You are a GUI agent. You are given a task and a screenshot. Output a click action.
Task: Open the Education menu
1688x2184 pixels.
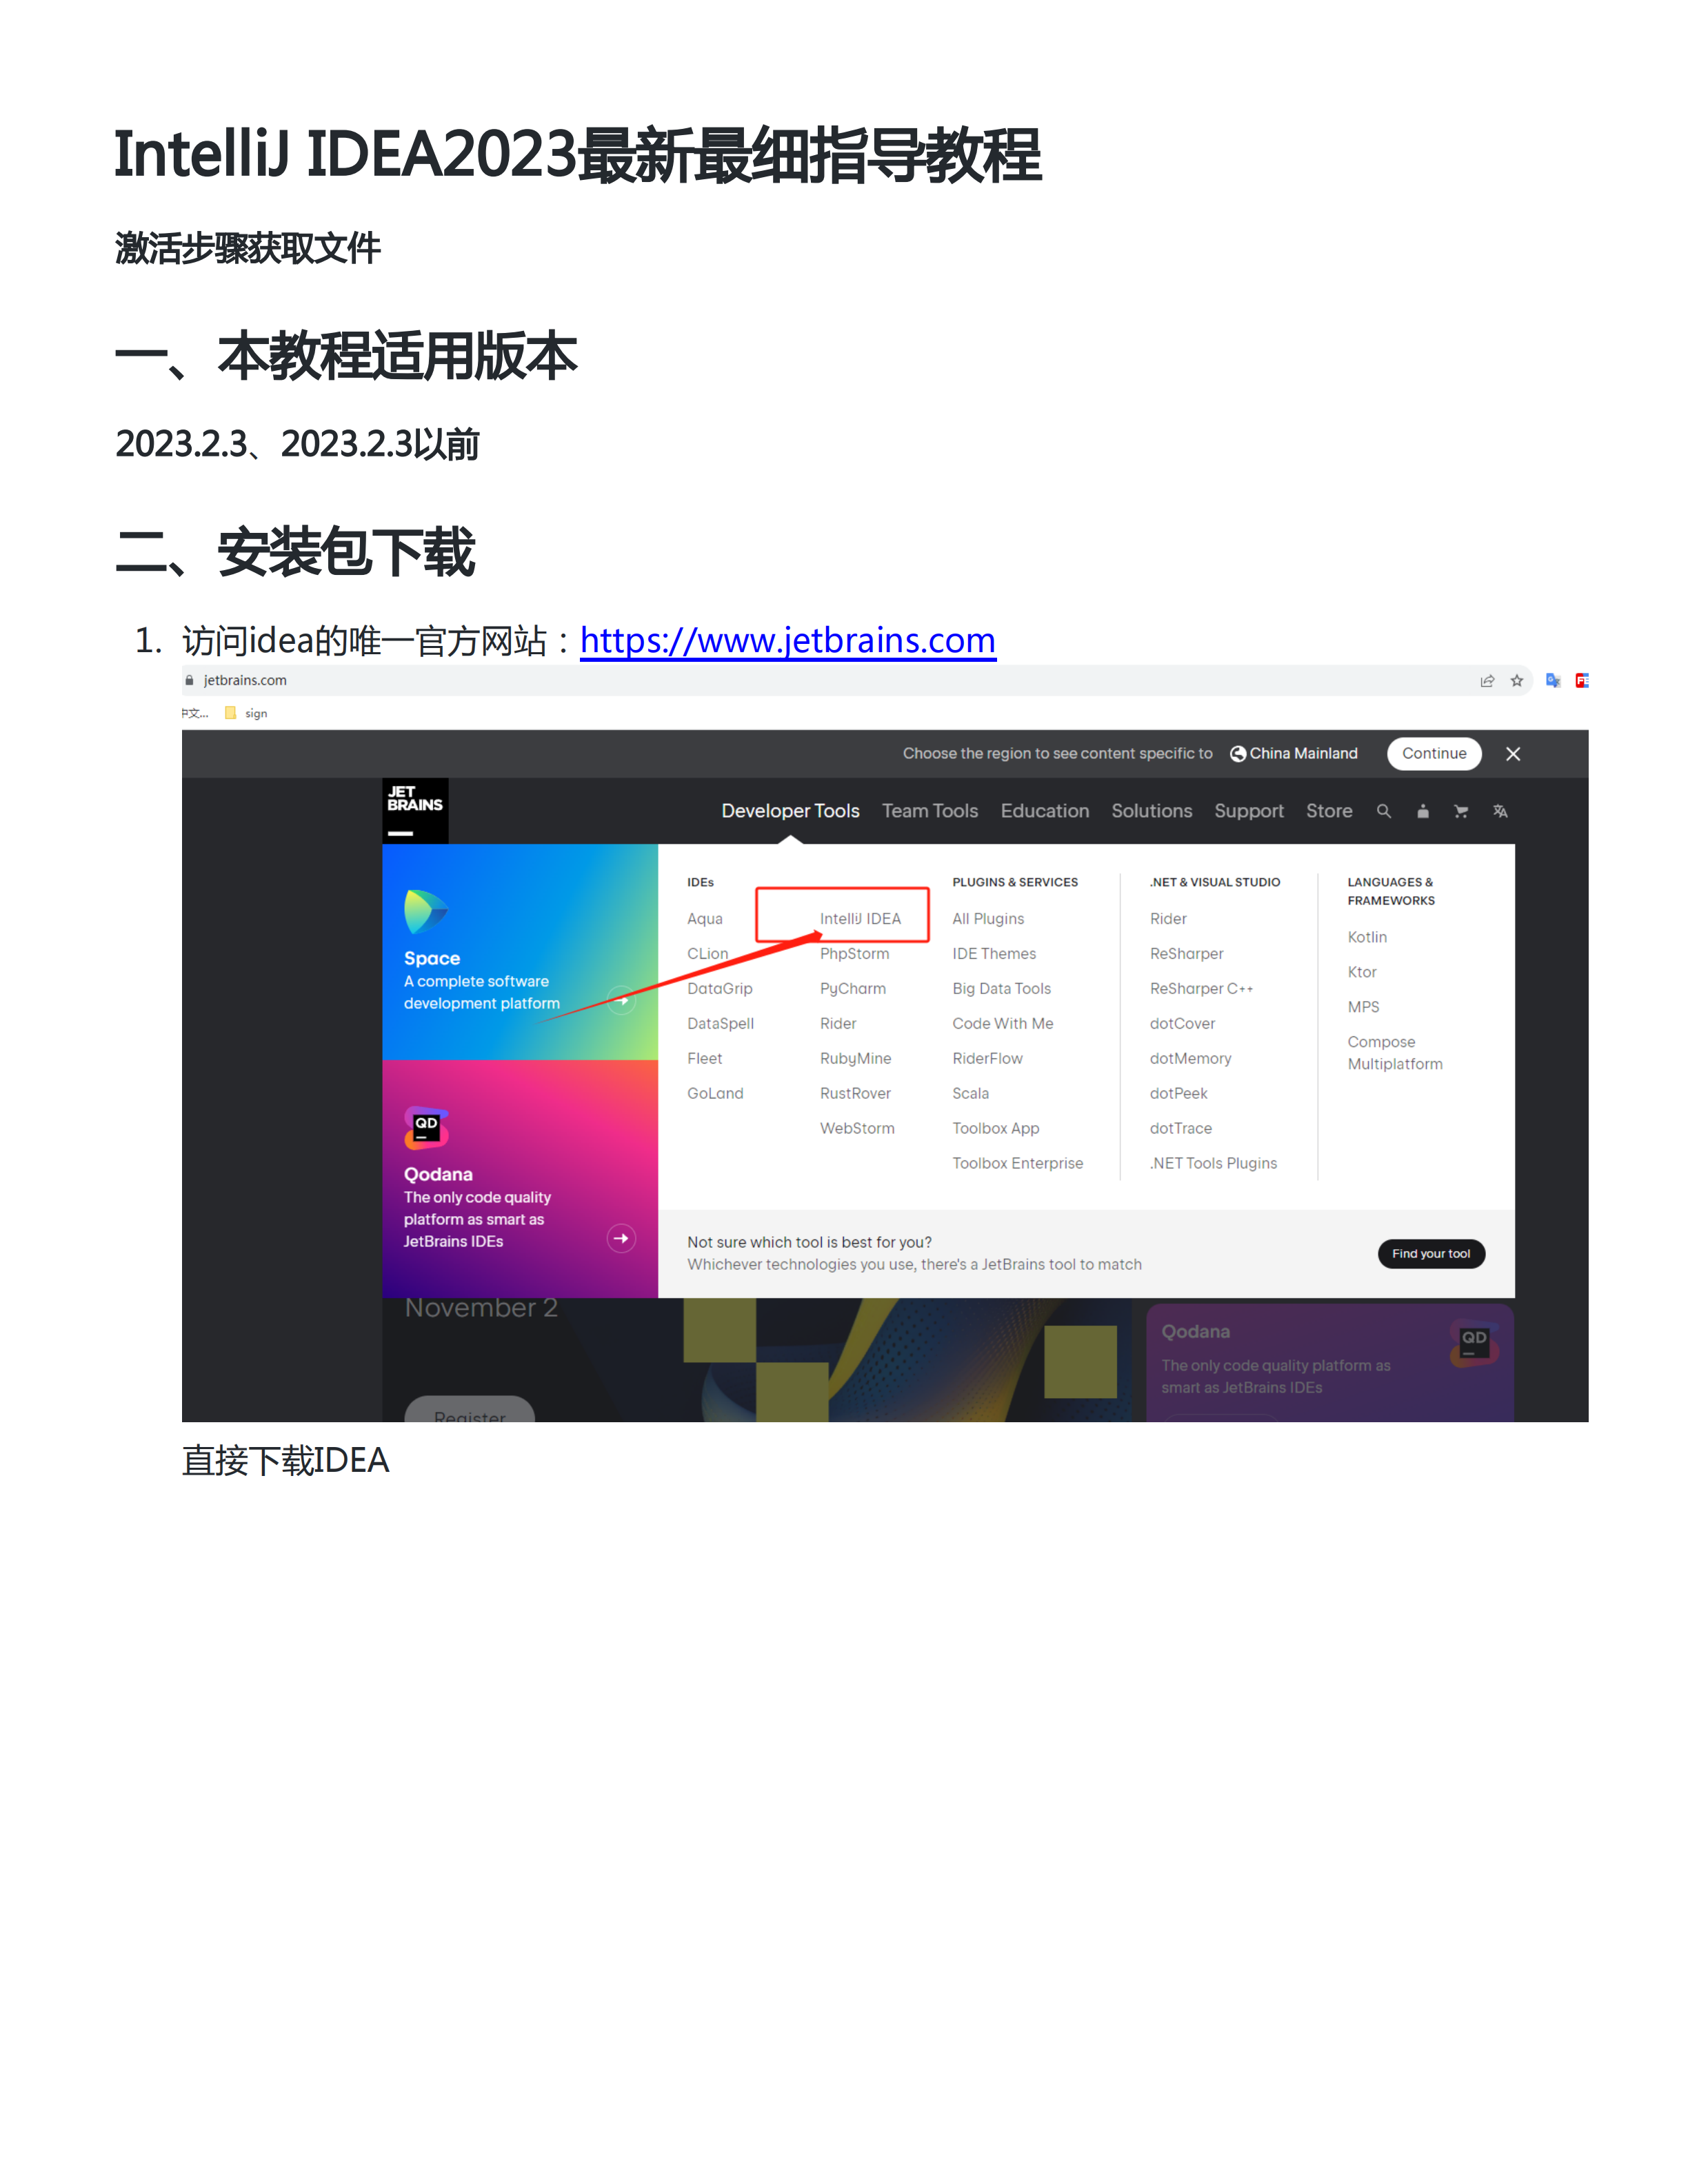point(1044,811)
